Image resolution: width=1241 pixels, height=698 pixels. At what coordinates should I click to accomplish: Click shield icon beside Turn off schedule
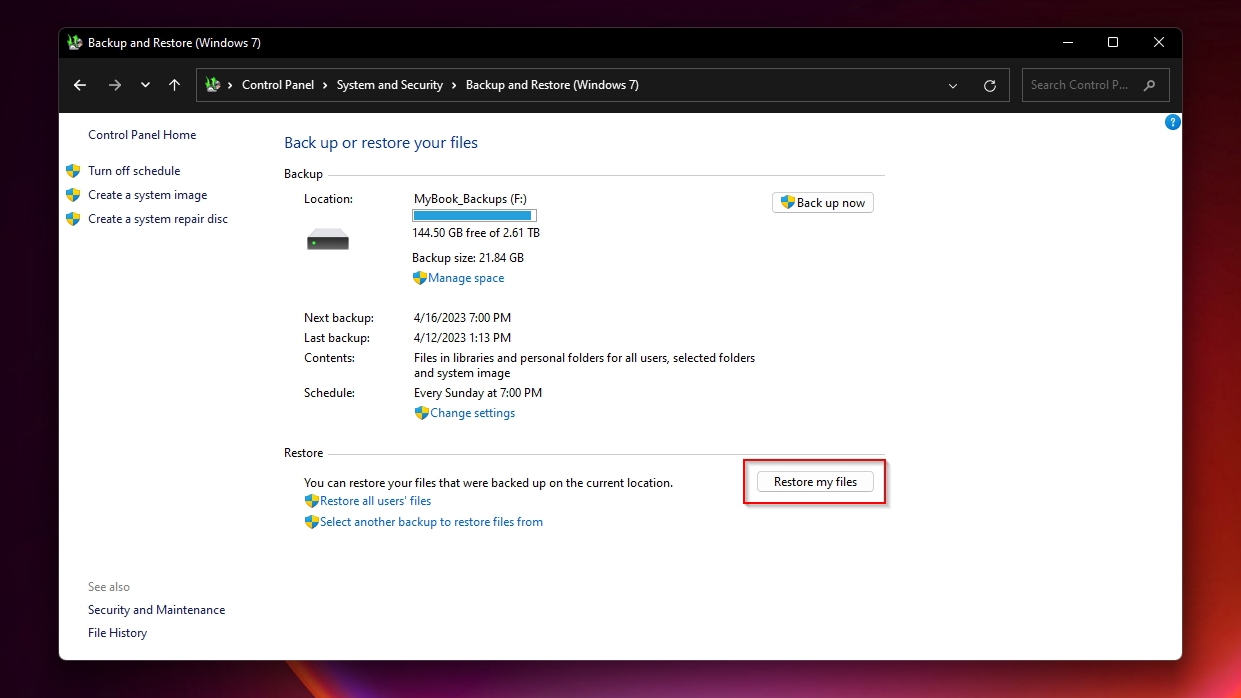pyautogui.click(x=73, y=171)
